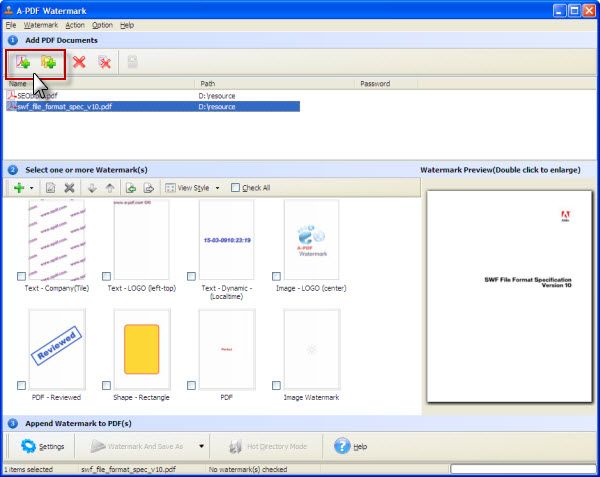This screenshot has width=600, height=477.
Task: Click the Add folder of PDFs icon
Action: [x=49, y=62]
